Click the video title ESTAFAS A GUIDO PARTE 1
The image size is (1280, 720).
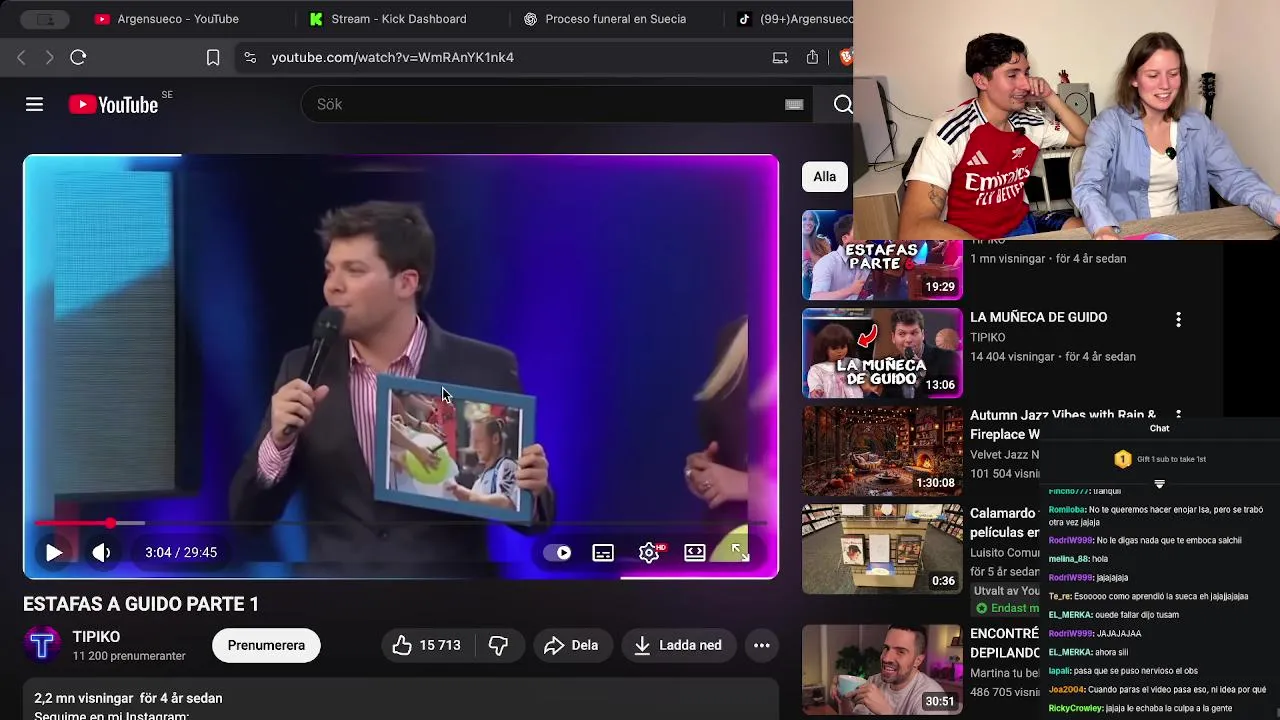click(141, 604)
